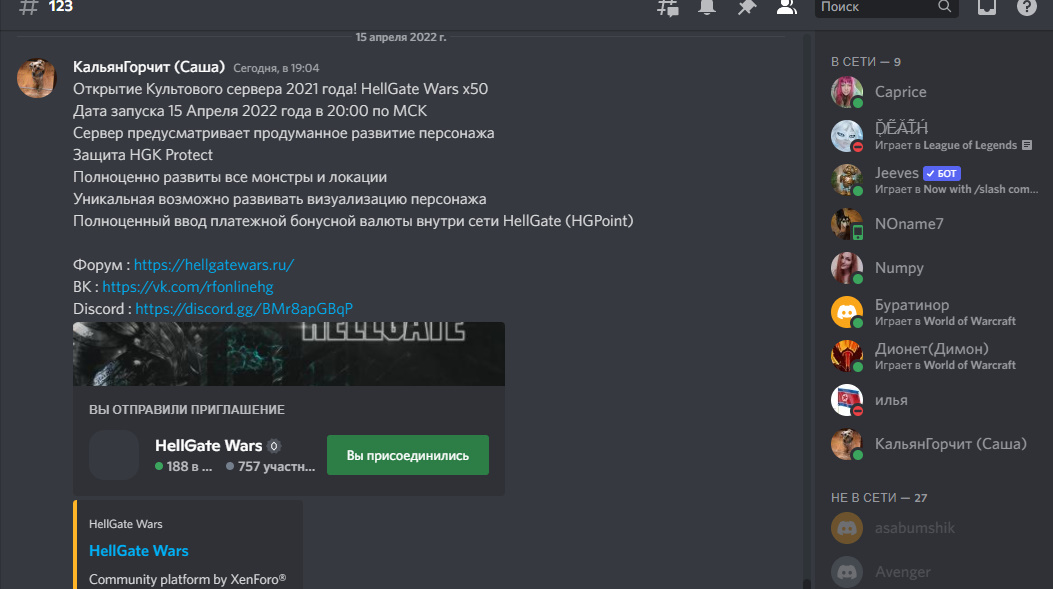Click small 'HellGate Wars' embed provider text
Image resolution: width=1053 pixels, height=589 pixels.
coord(126,524)
